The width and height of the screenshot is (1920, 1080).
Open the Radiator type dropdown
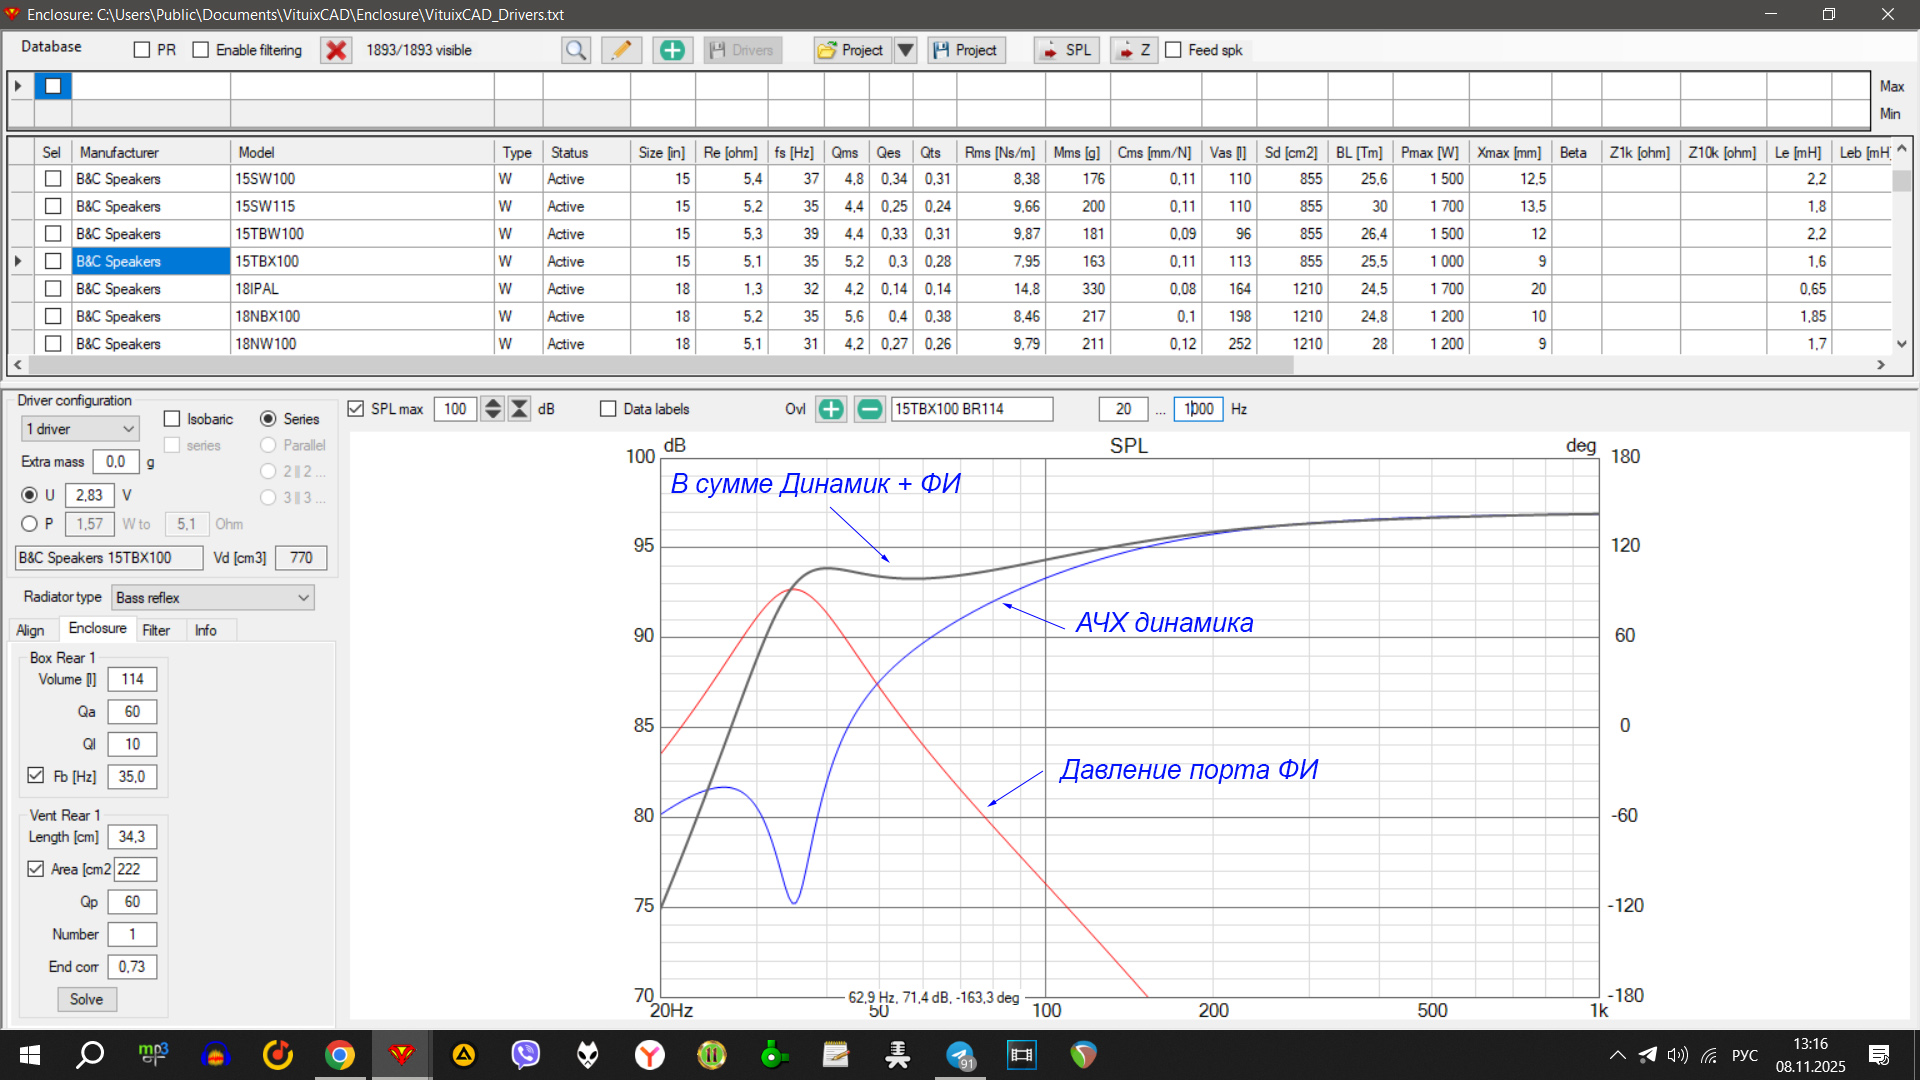click(212, 598)
